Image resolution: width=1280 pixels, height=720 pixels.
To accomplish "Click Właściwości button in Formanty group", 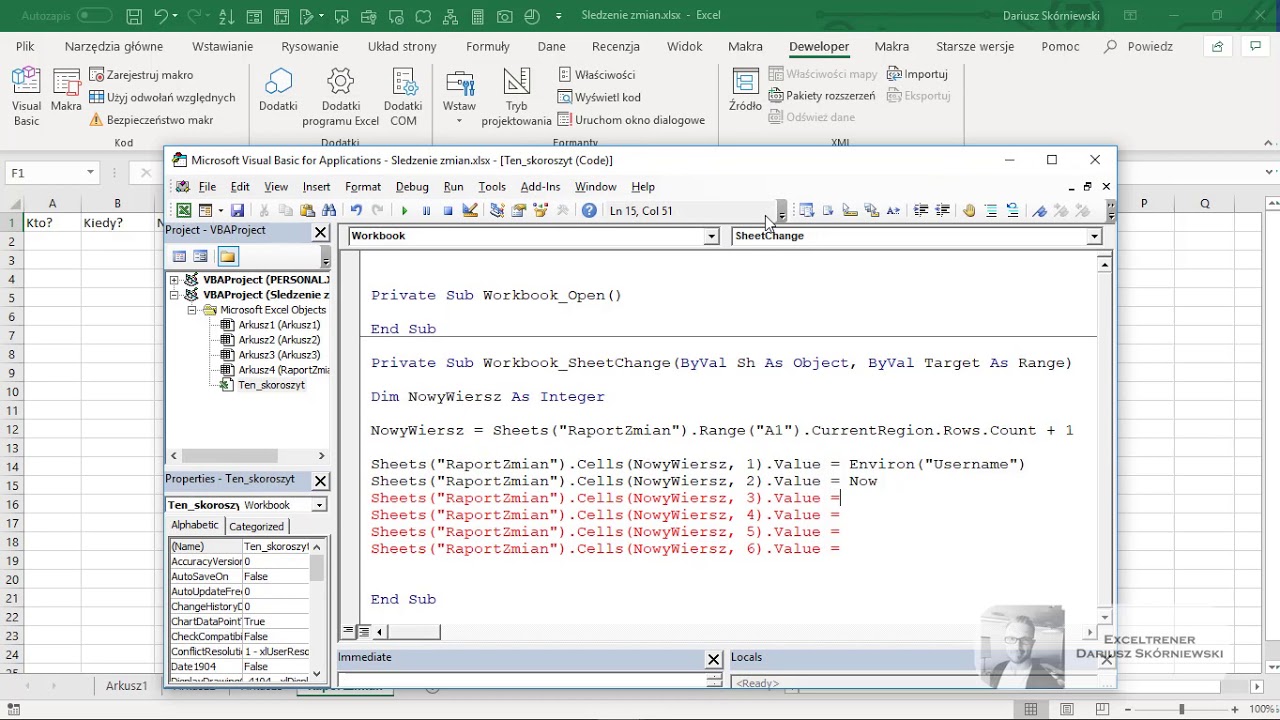I will (596, 75).
